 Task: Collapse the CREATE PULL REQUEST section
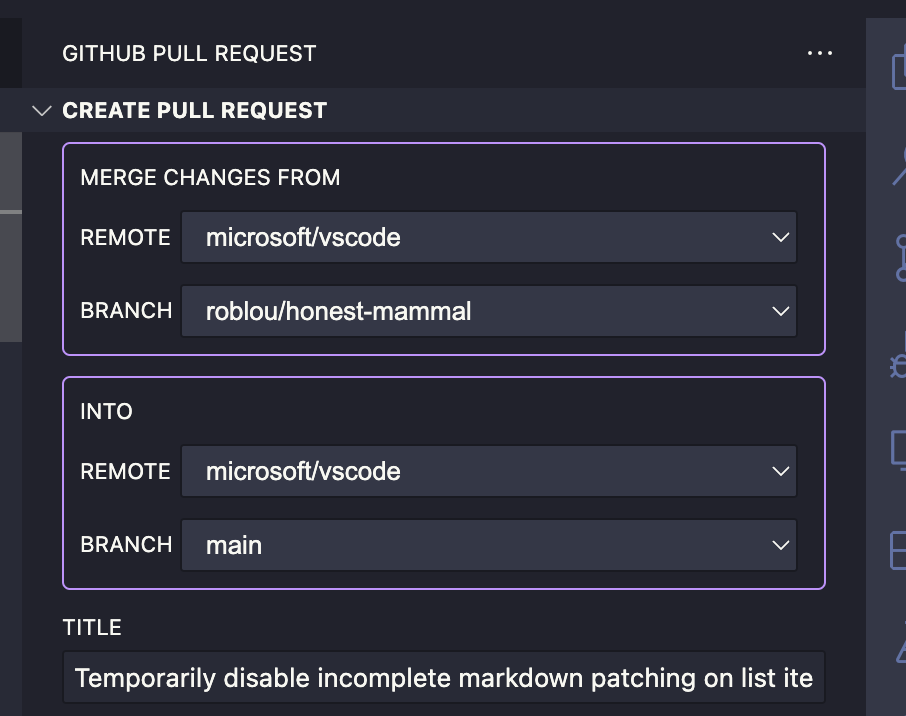(42, 110)
